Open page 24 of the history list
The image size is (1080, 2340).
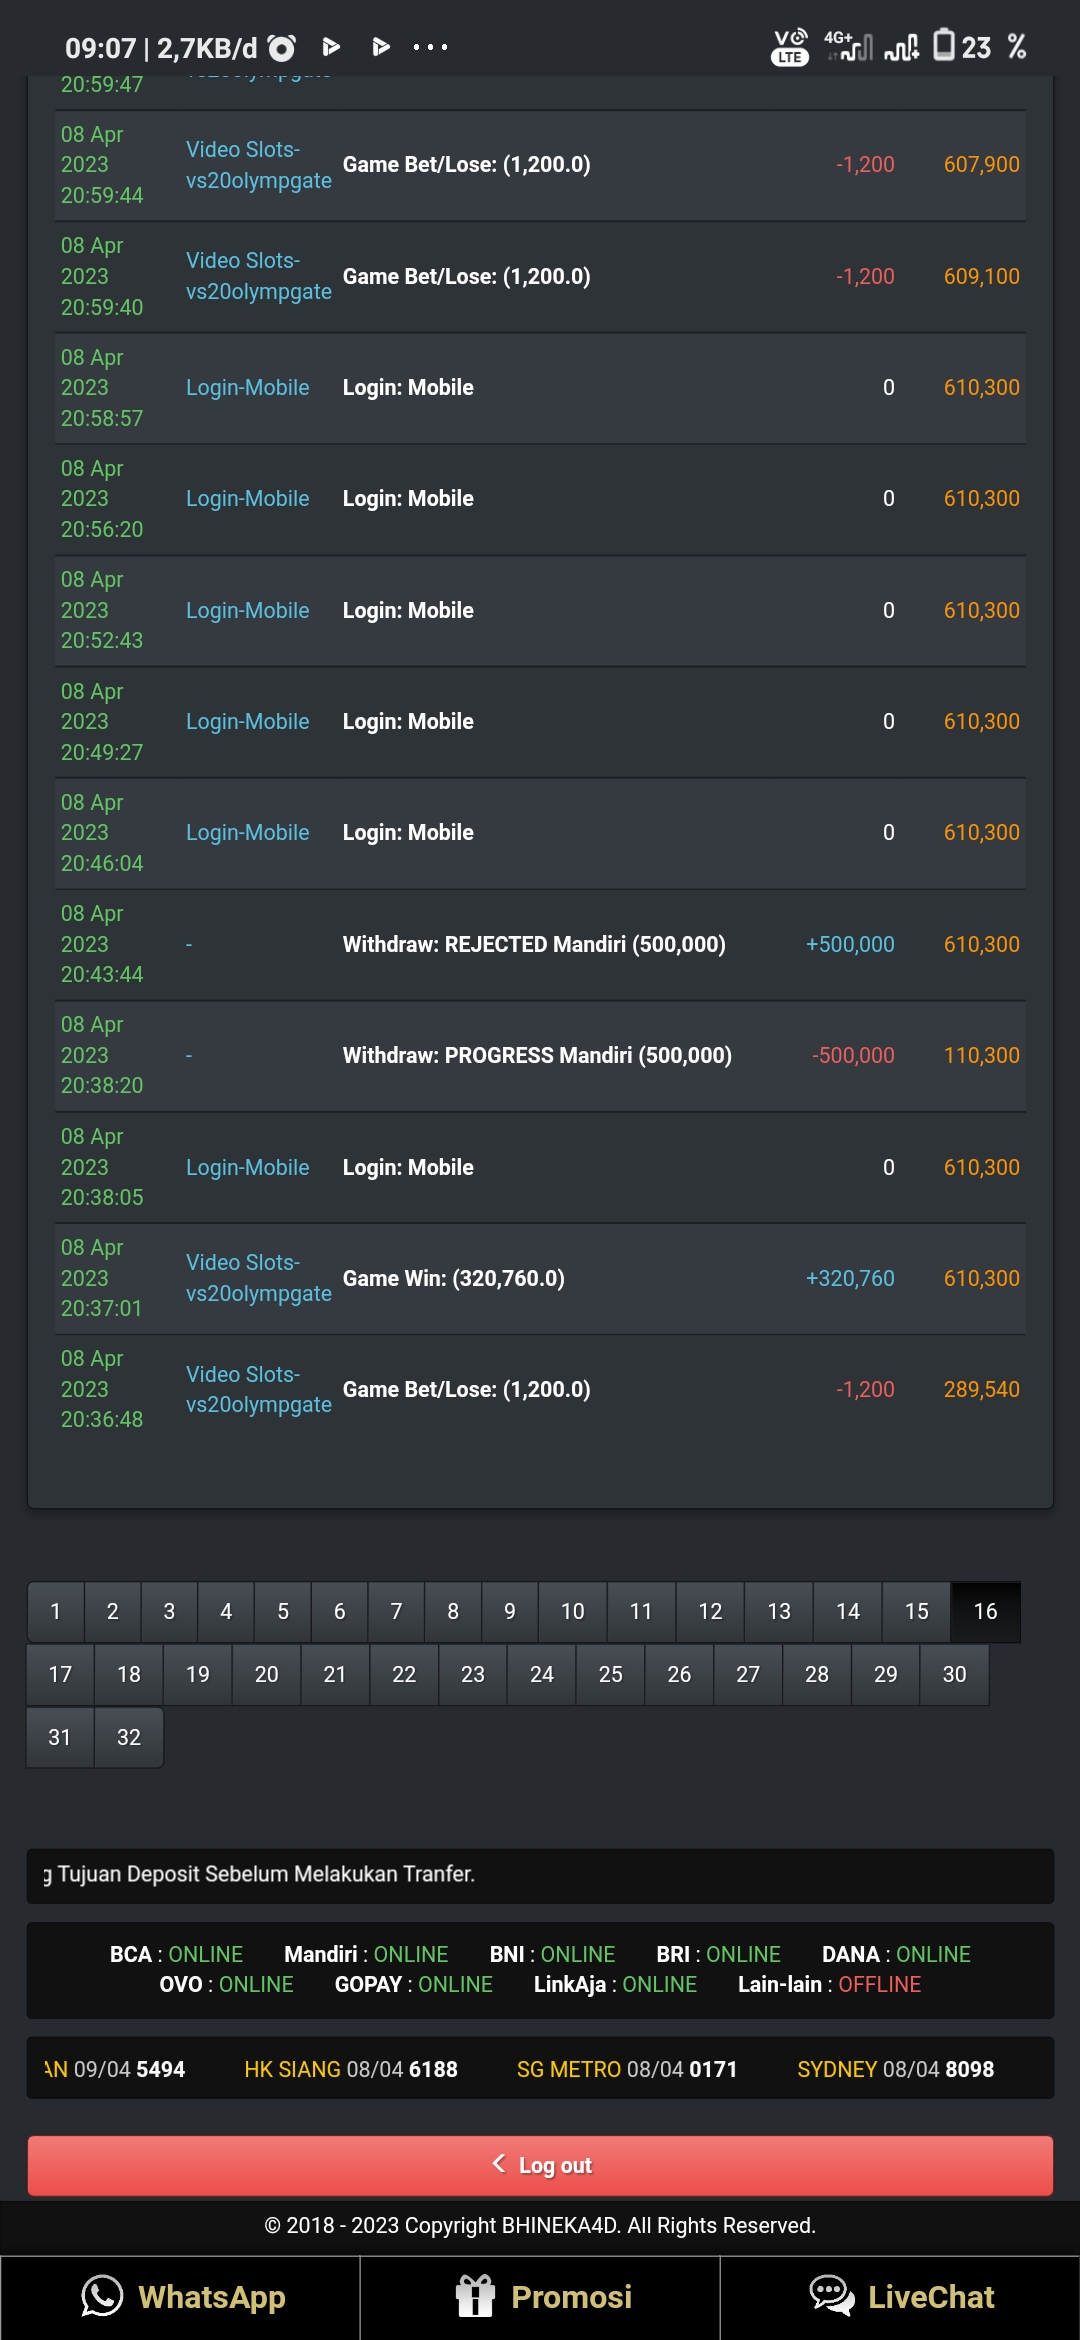[541, 1674]
